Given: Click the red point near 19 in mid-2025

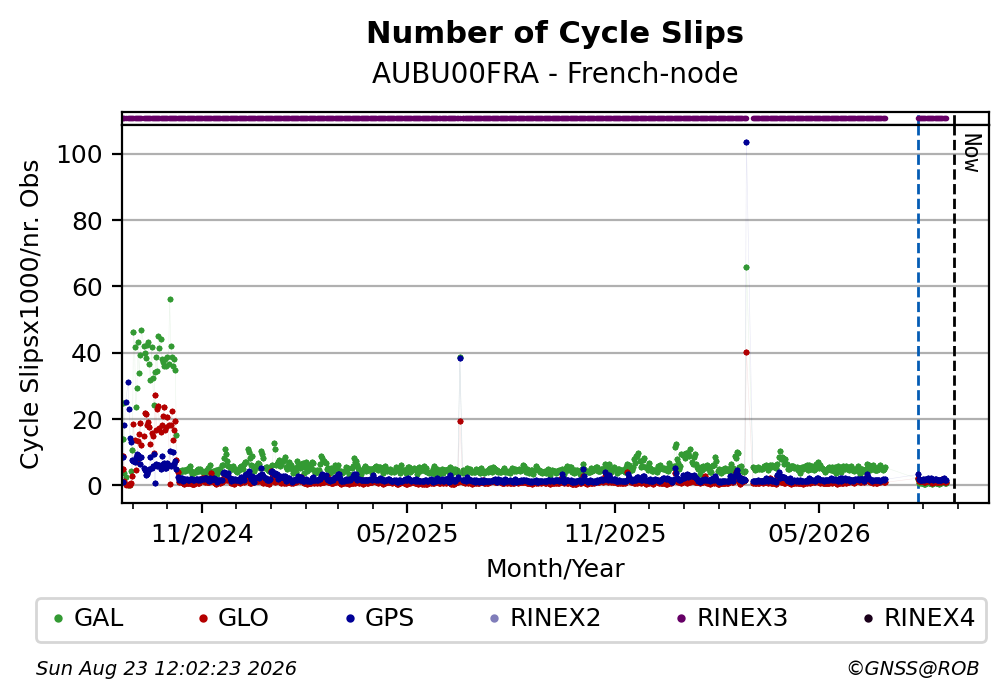Looking at the screenshot, I should click(460, 422).
